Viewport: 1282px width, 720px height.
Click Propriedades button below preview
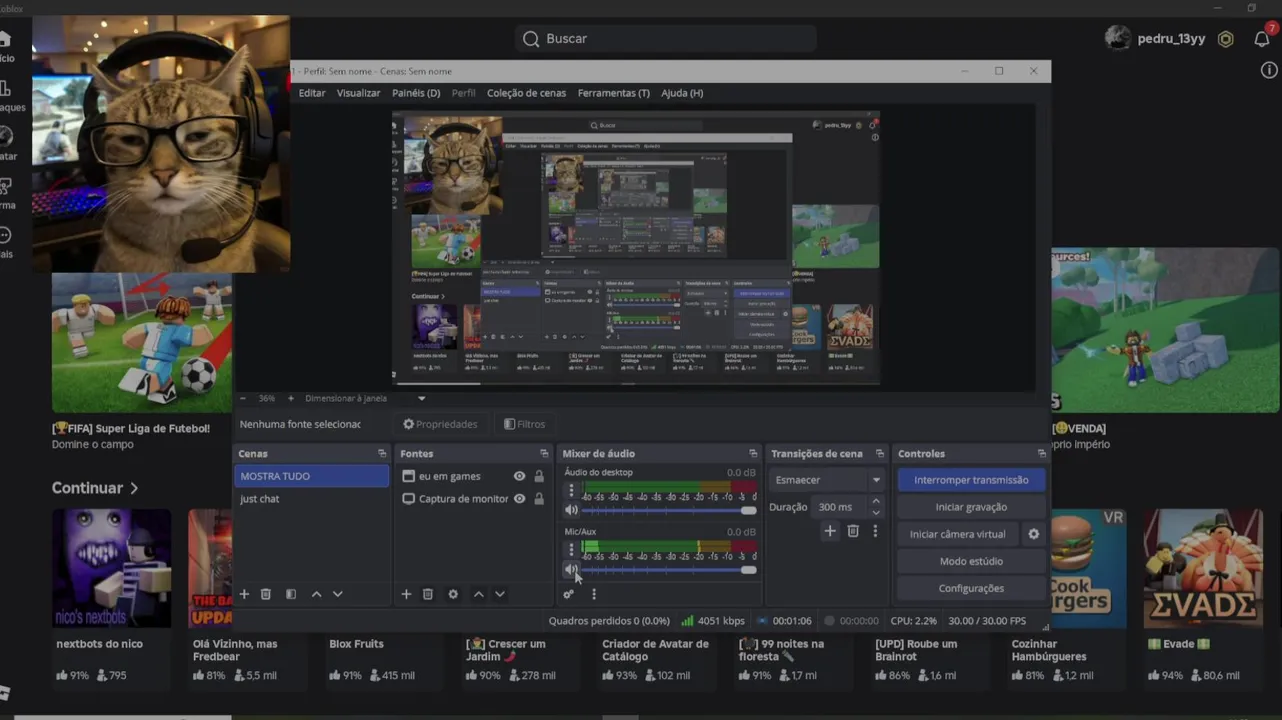coord(441,424)
